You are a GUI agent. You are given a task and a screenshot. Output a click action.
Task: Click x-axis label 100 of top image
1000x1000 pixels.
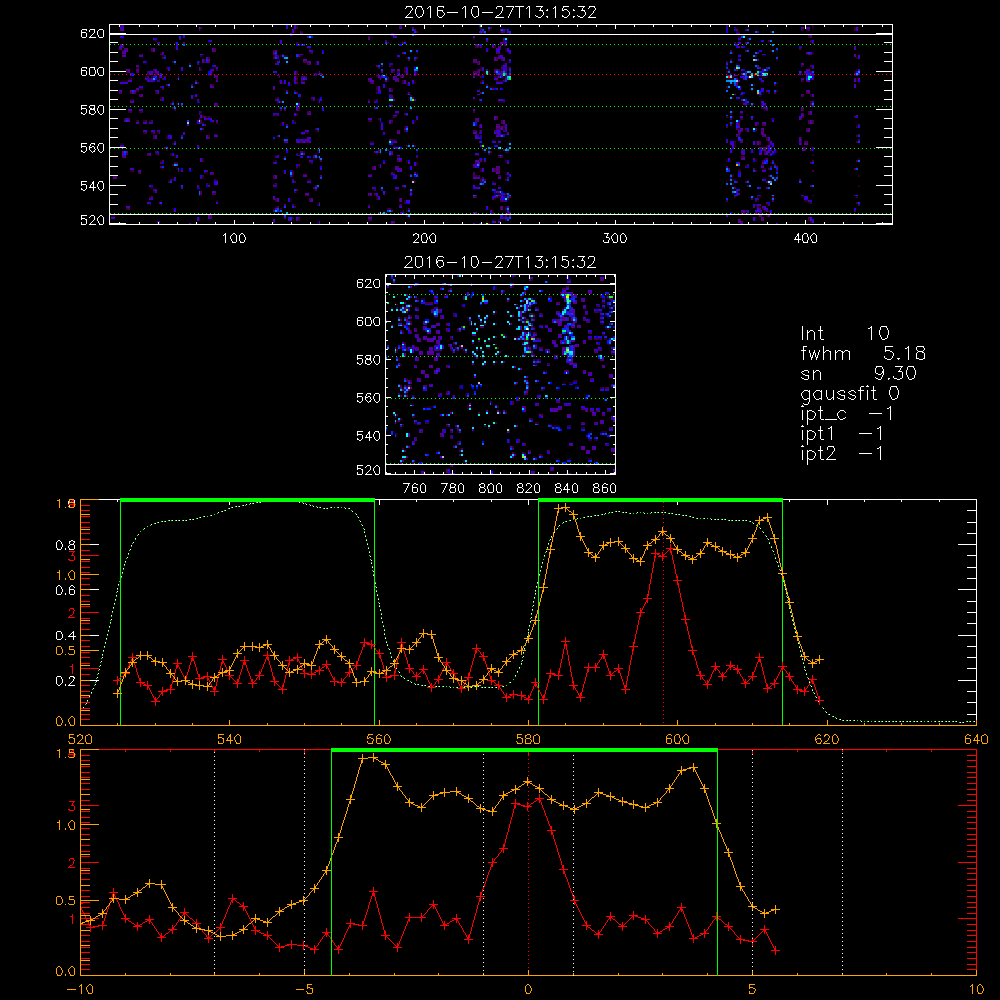pyautogui.click(x=234, y=239)
